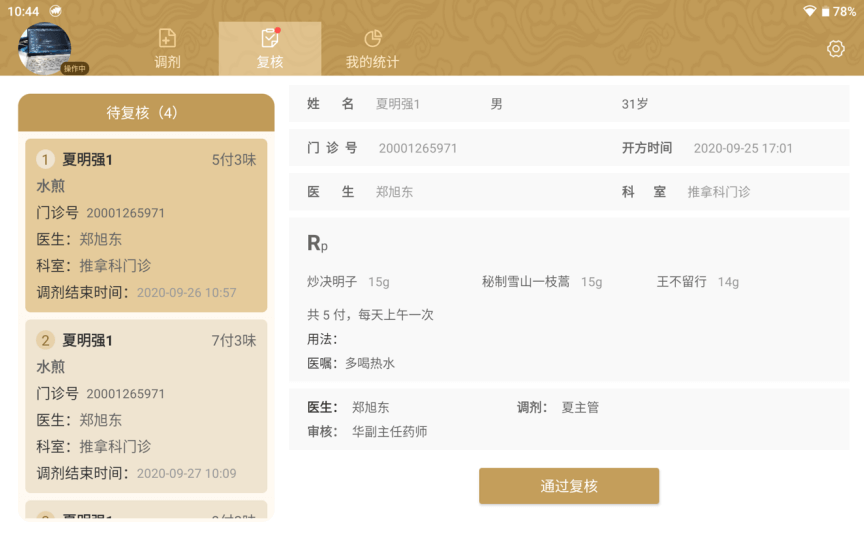The height and width of the screenshot is (540, 864).
Task: Click the 我的统计 pie chart icon
Action: tap(372, 38)
